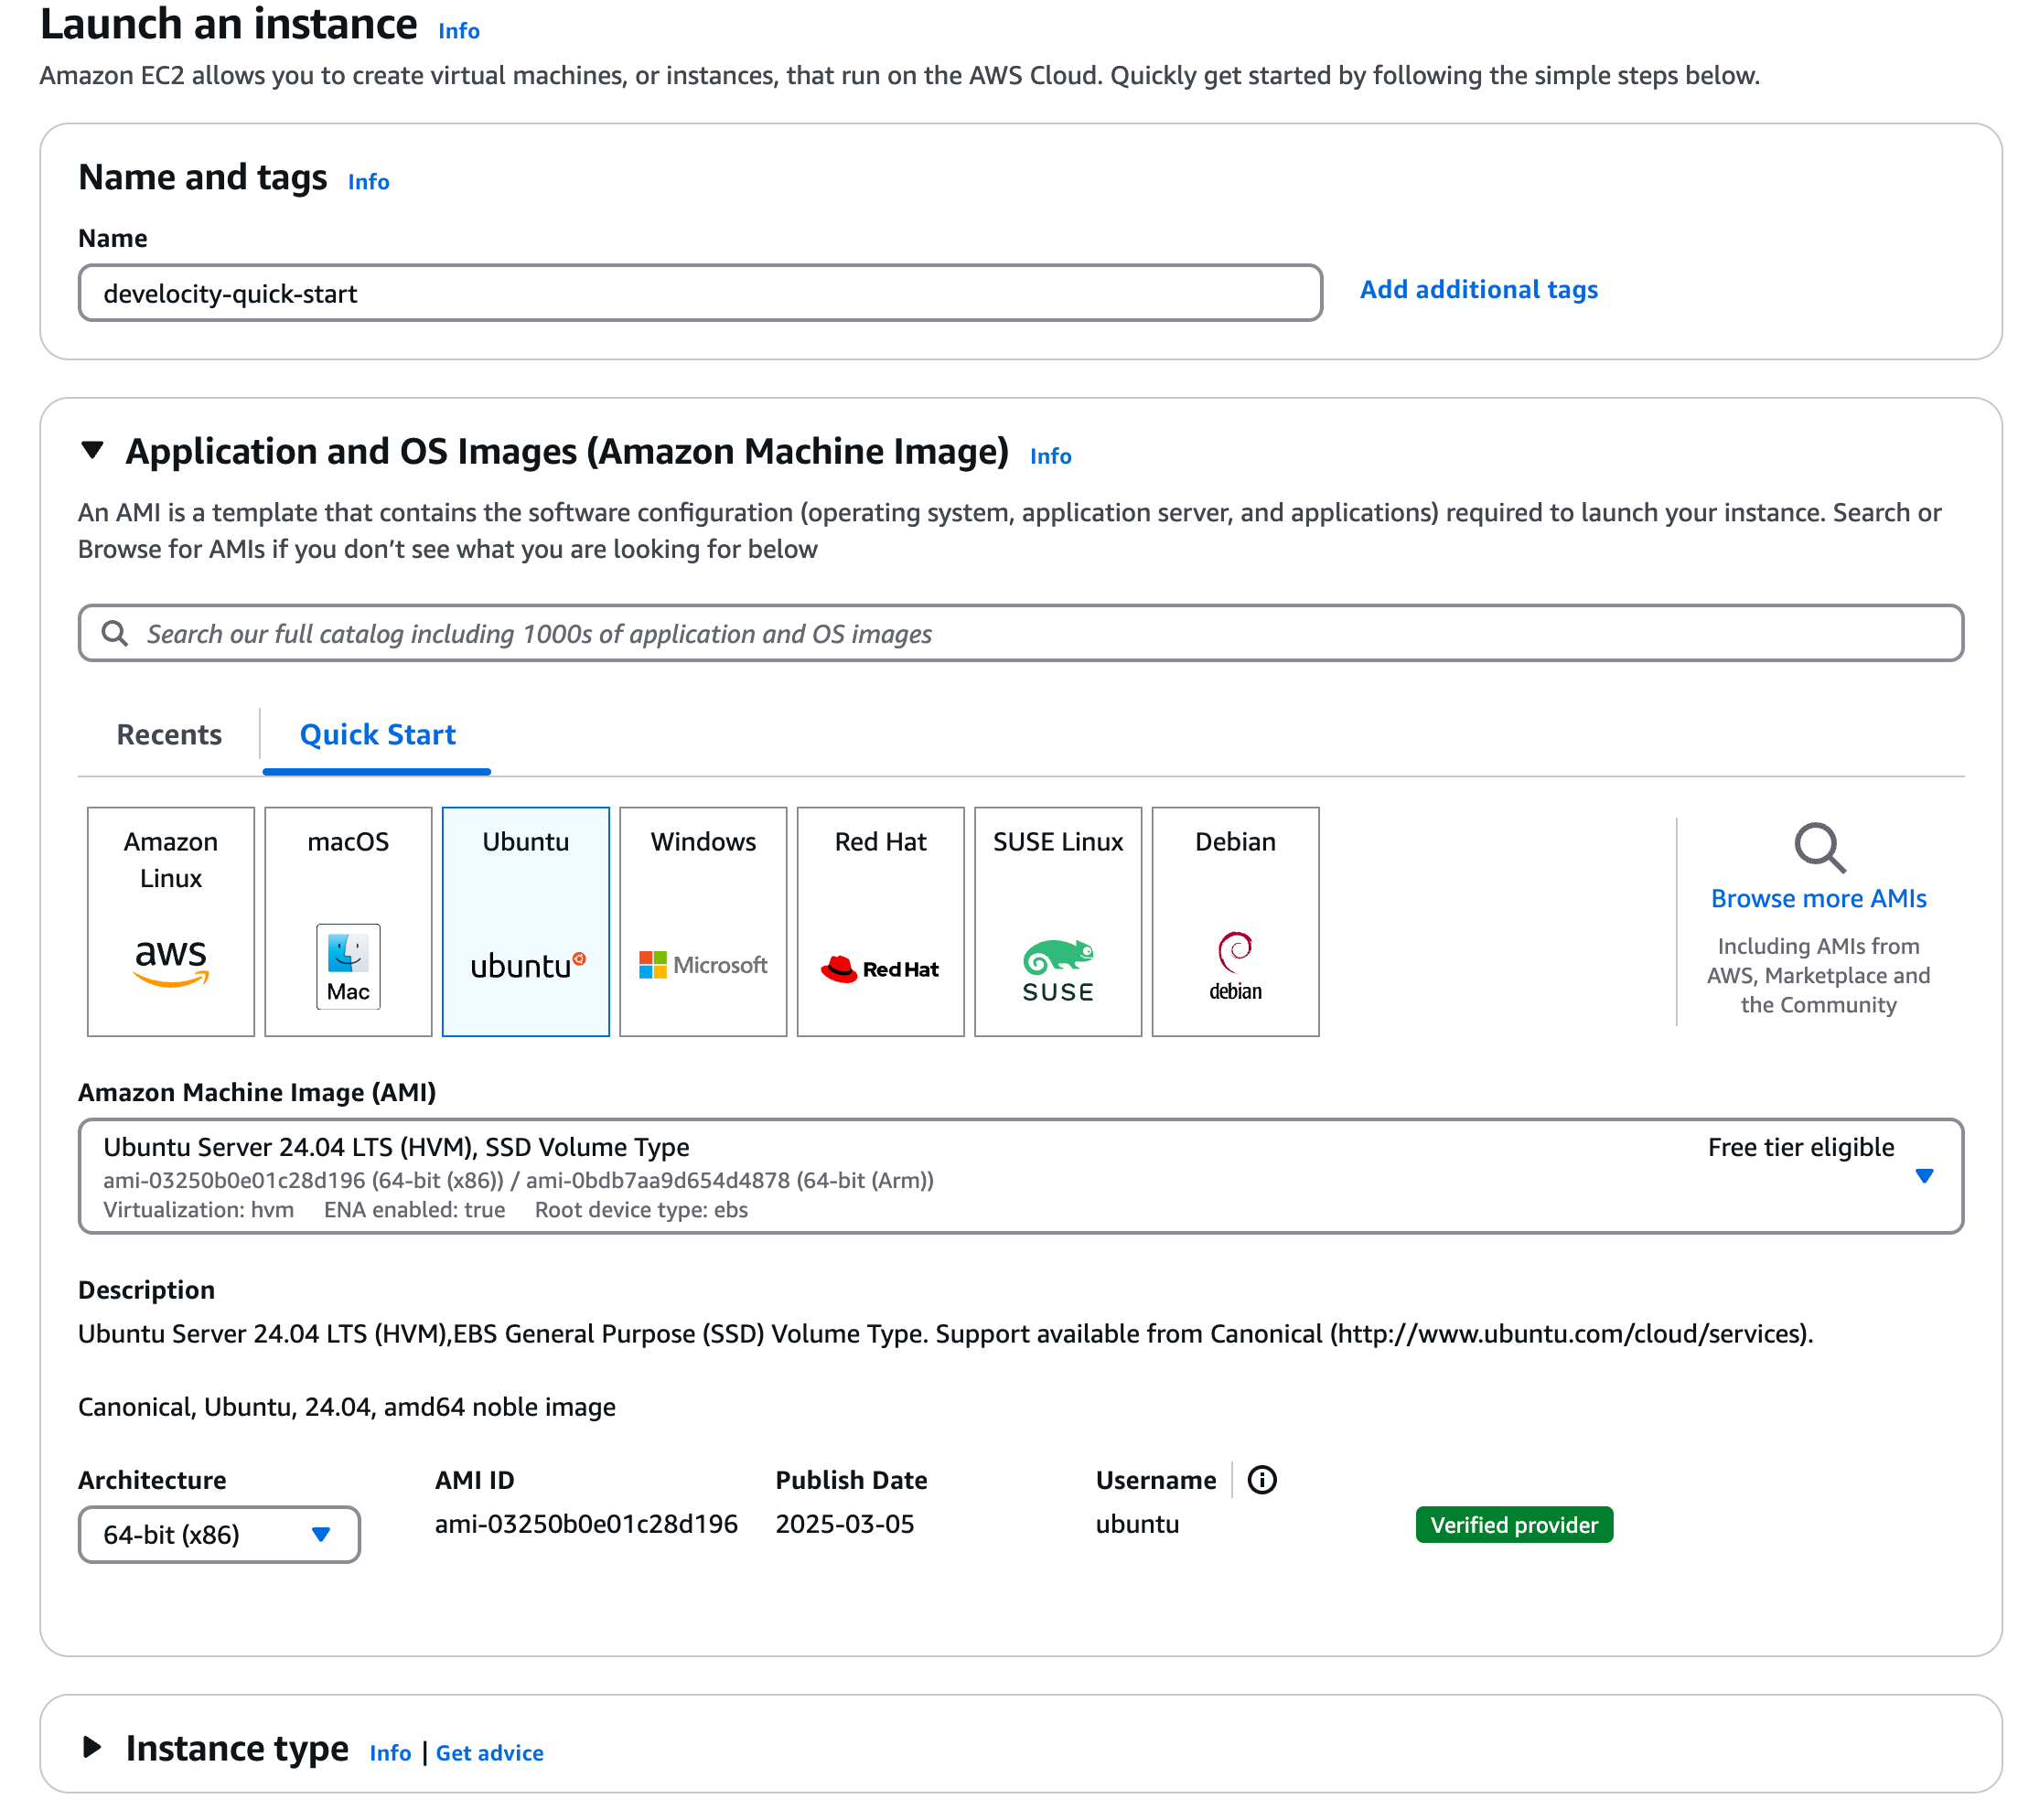This screenshot has width=2018, height=1820.
Task: Click the Add additional tags link
Action: tap(1478, 289)
